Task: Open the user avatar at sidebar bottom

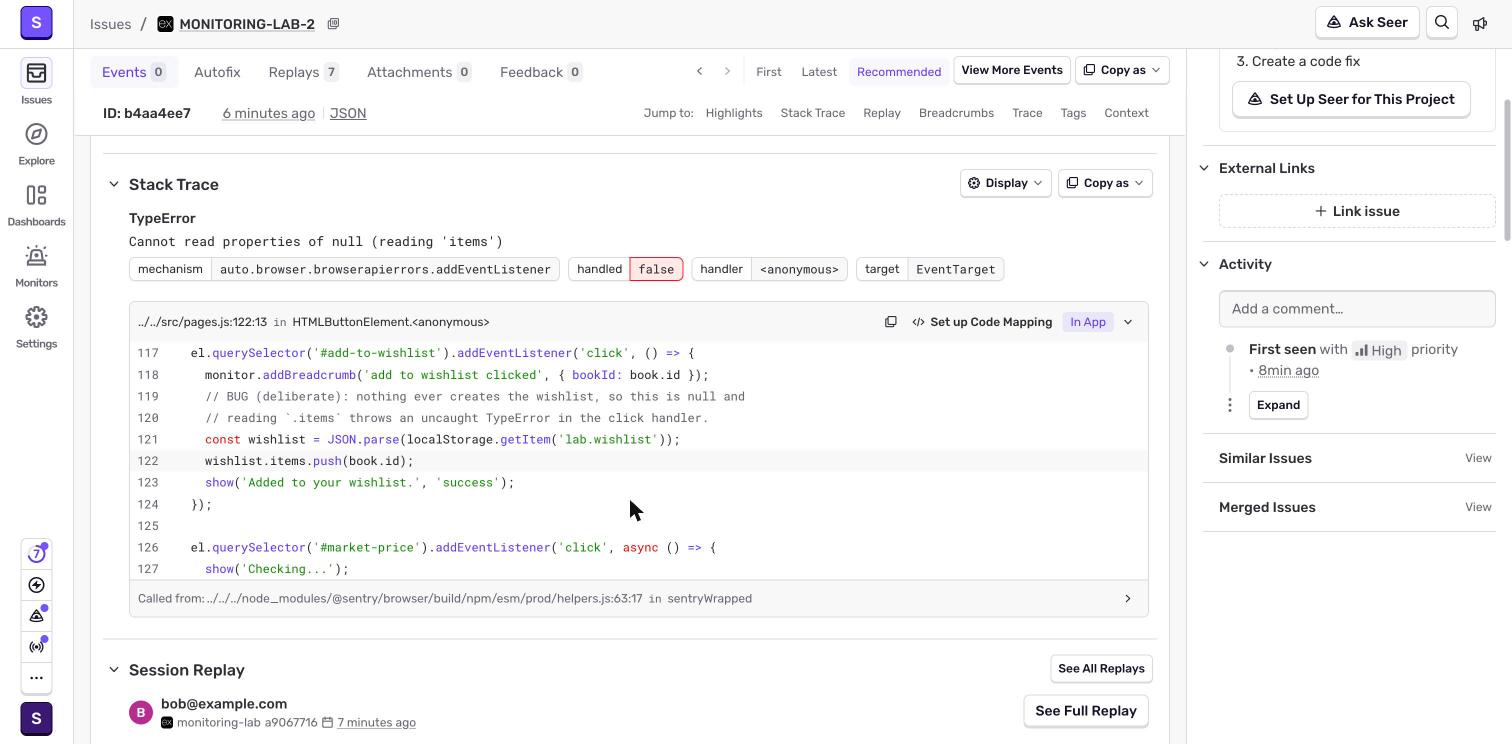Action: pos(36,718)
